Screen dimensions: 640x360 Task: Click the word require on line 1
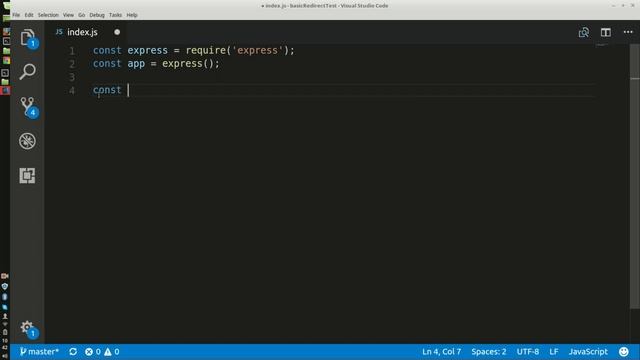click(206, 50)
